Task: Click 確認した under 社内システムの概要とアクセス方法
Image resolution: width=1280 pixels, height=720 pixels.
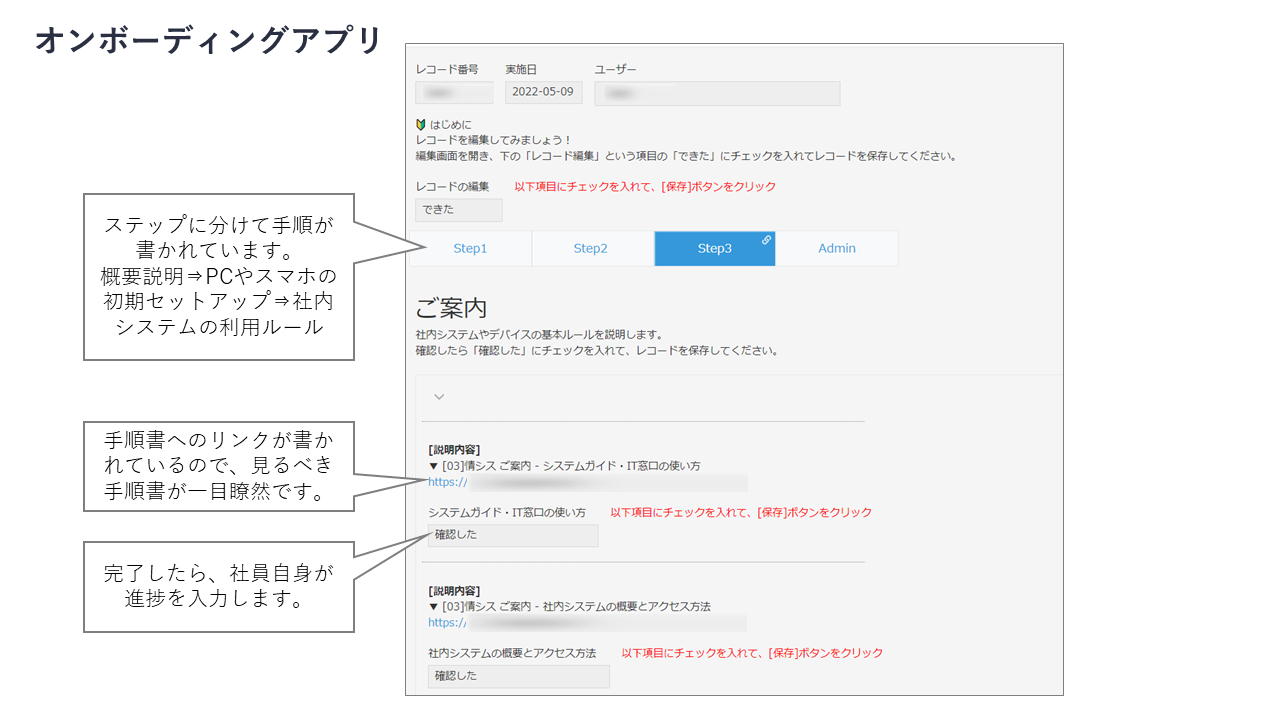Action: pyautogui.click(x=518, y=676)
